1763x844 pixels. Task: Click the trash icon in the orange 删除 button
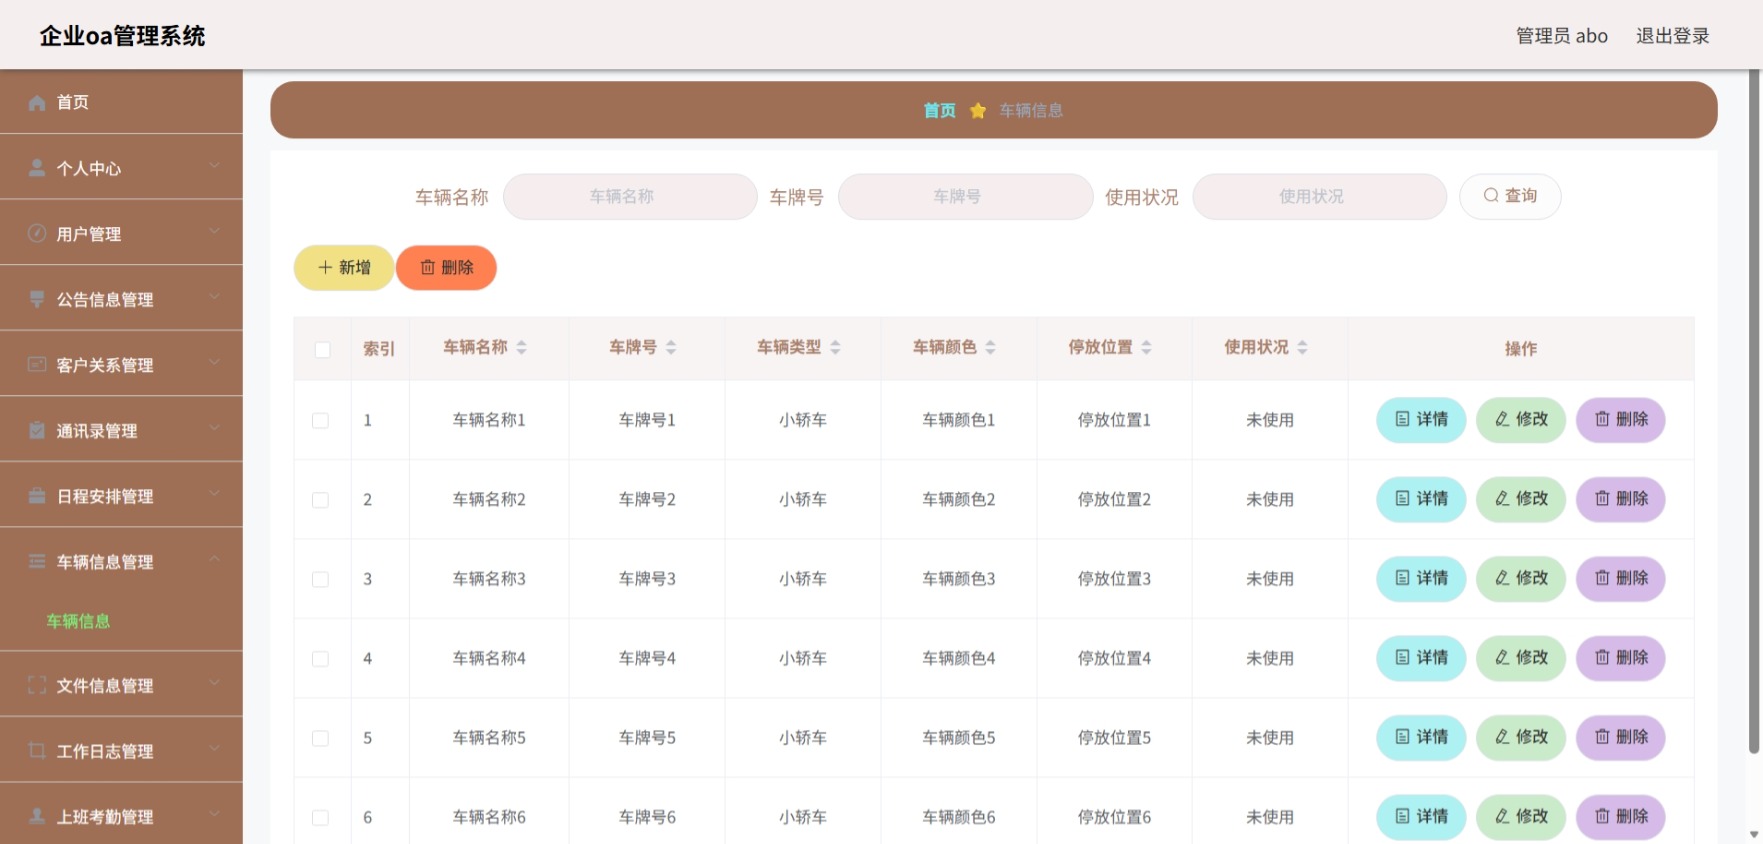coord(428,267)
